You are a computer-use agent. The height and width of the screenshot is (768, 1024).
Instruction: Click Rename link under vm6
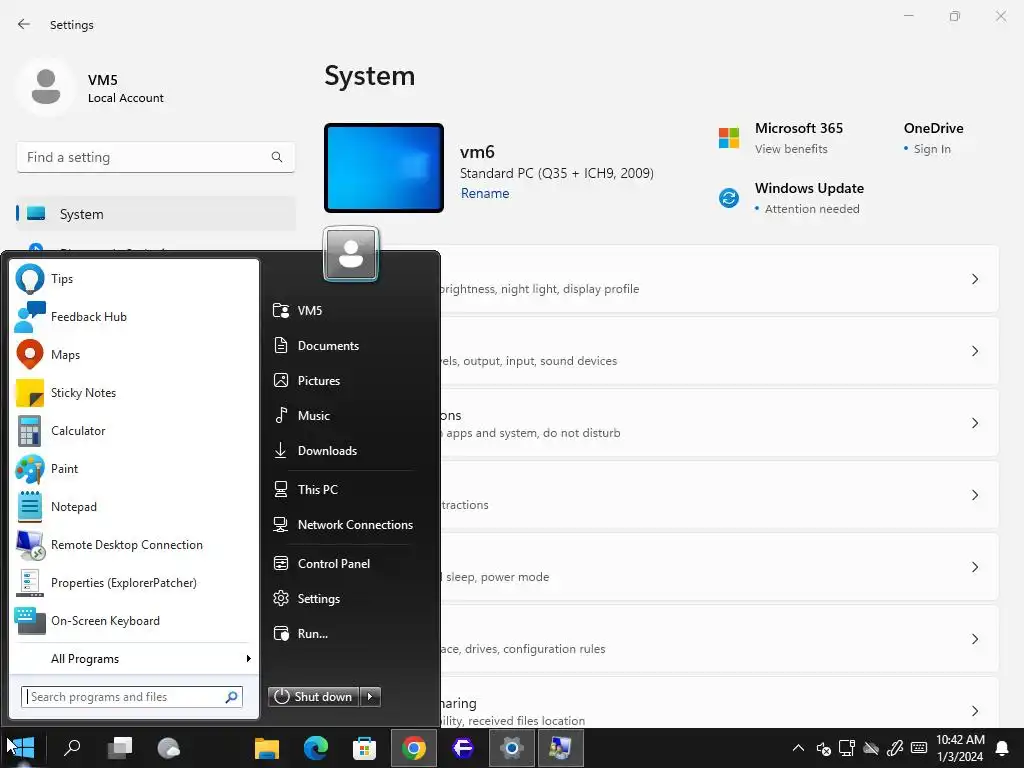485,193
